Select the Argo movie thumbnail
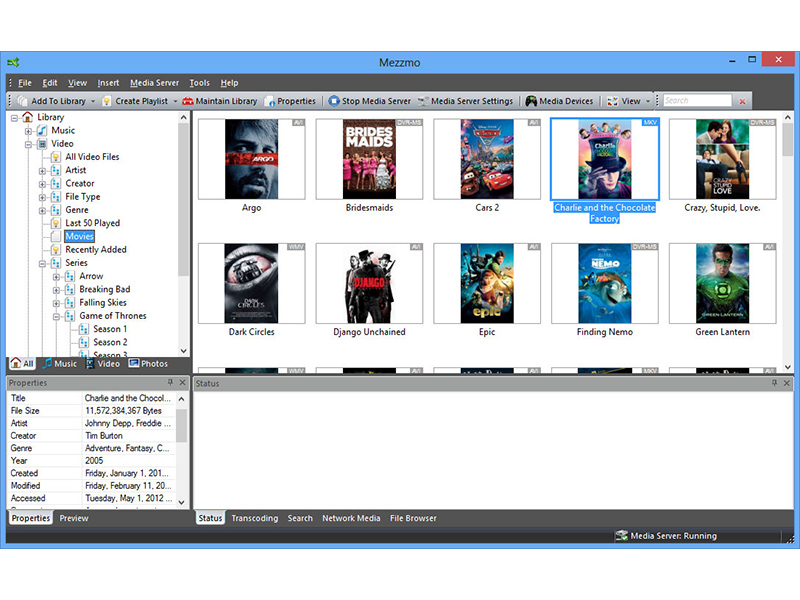This screenshot has height=600, width=800. tap(252, 159)
